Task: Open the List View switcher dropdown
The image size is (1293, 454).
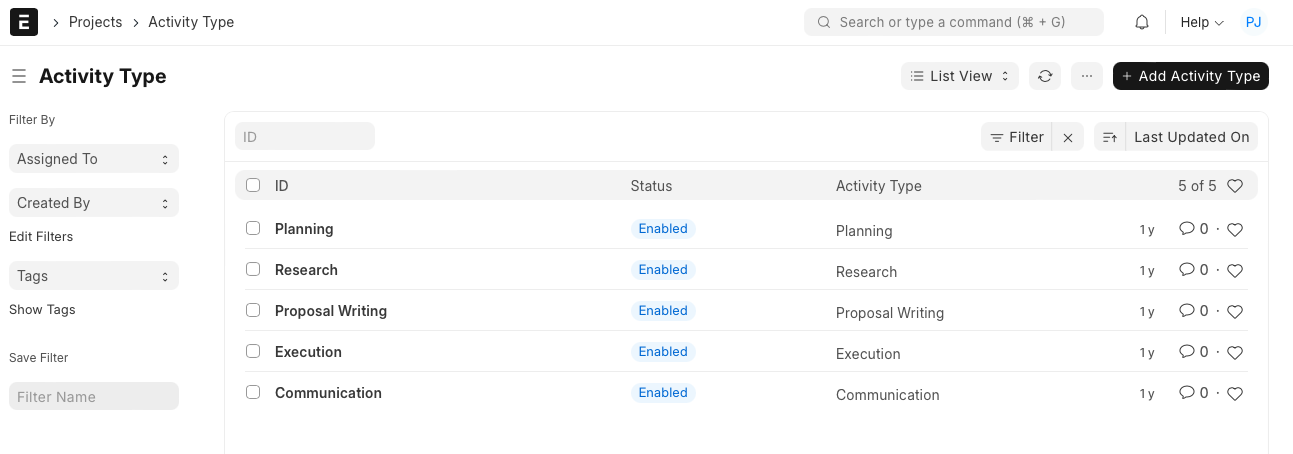Action: point(960,76)
